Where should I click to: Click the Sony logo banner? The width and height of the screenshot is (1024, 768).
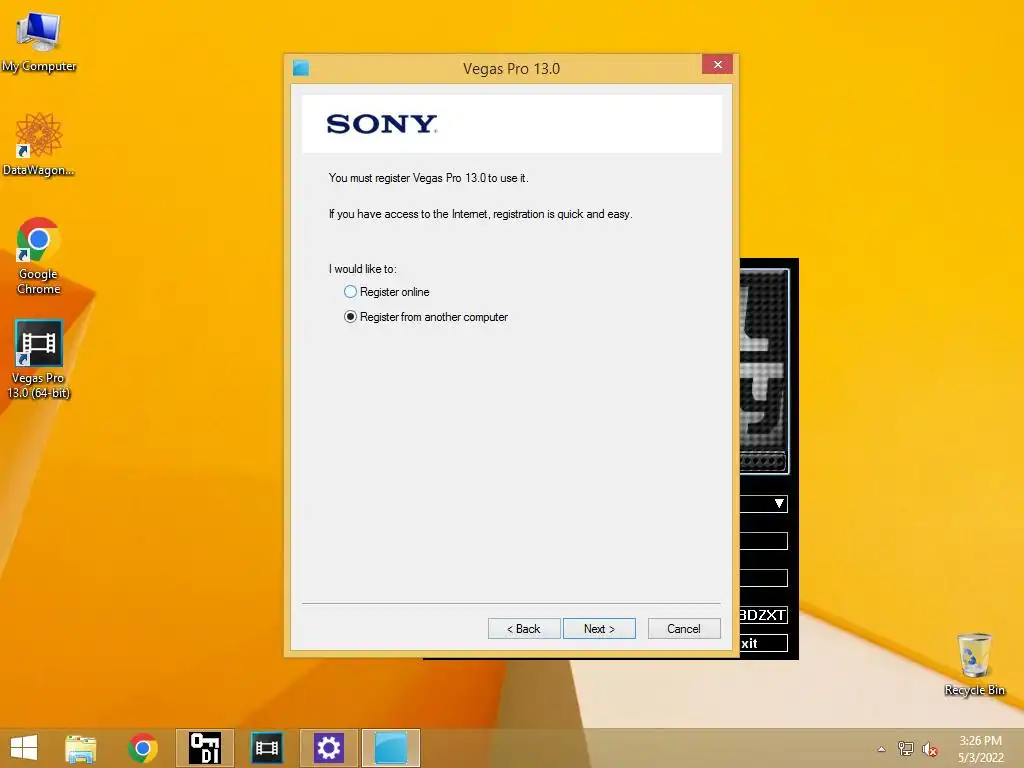pos(512,124)
